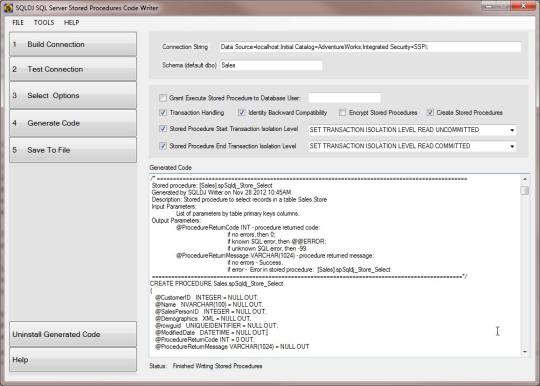
Task: Click the Finished Writing Stored Procedures status text
Action: pos(217,366)
